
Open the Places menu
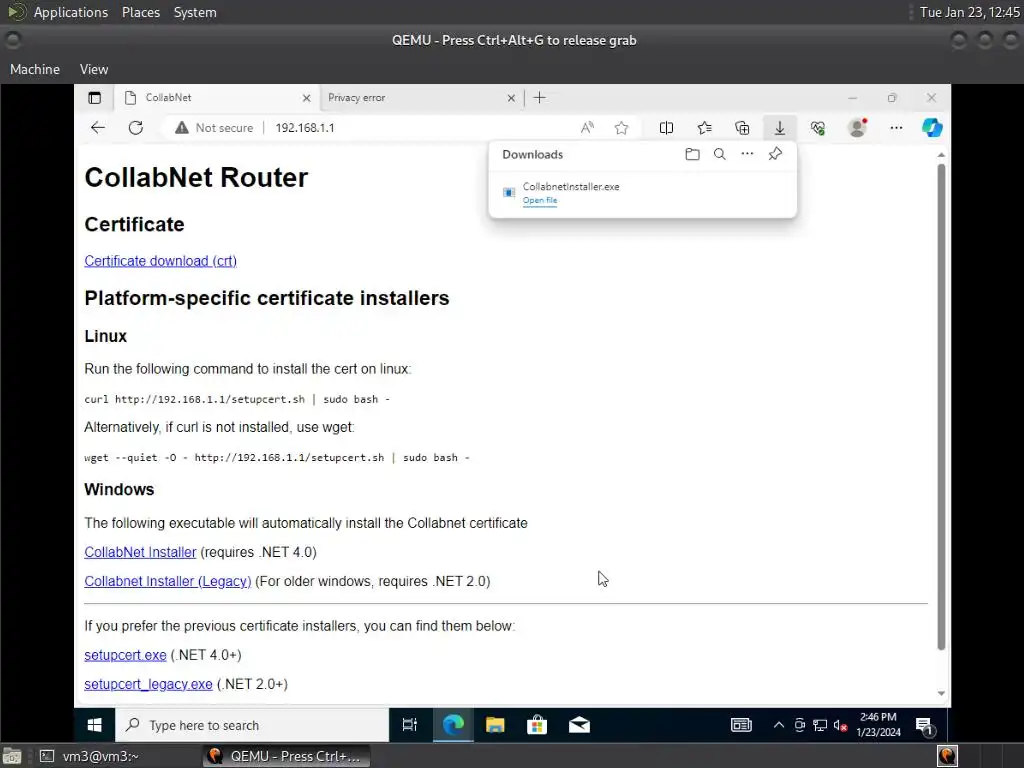point(141,12)
